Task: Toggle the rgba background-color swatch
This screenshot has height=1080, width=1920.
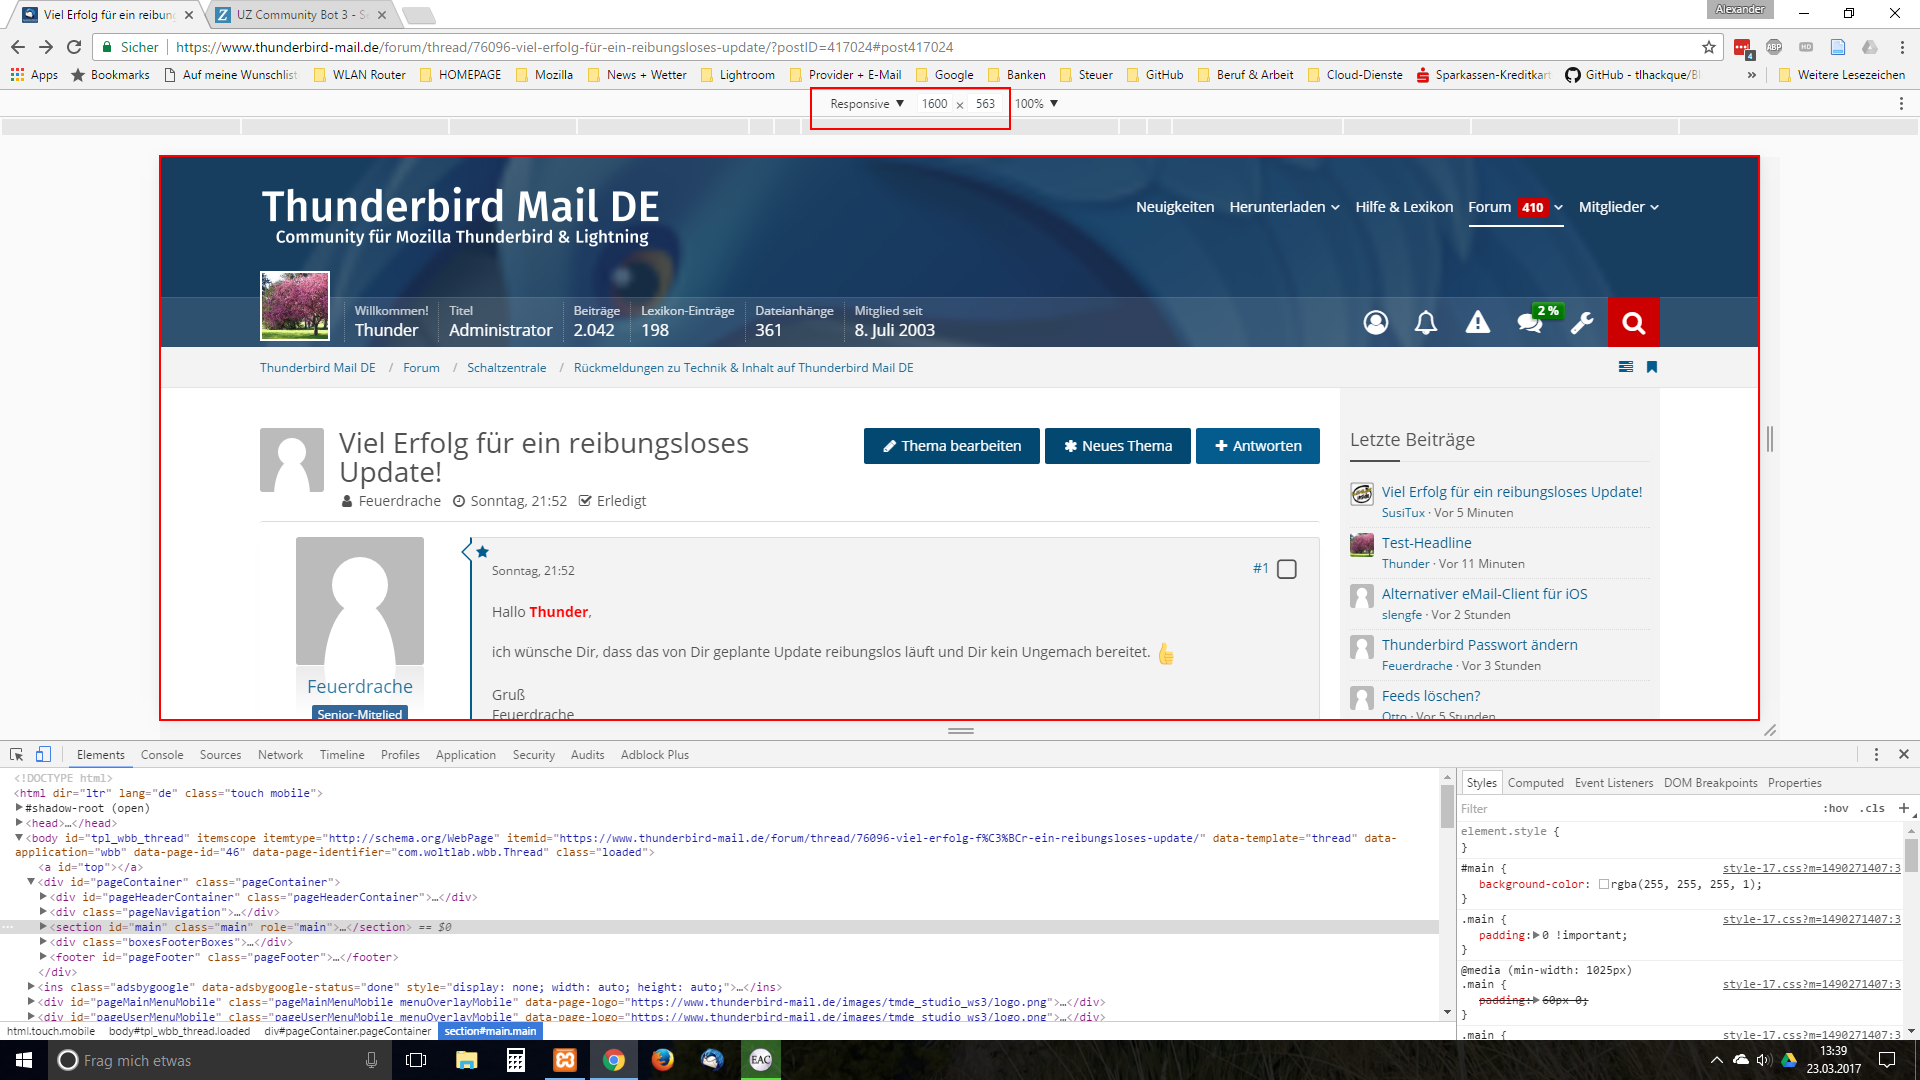Action: tap(1604, 884)
